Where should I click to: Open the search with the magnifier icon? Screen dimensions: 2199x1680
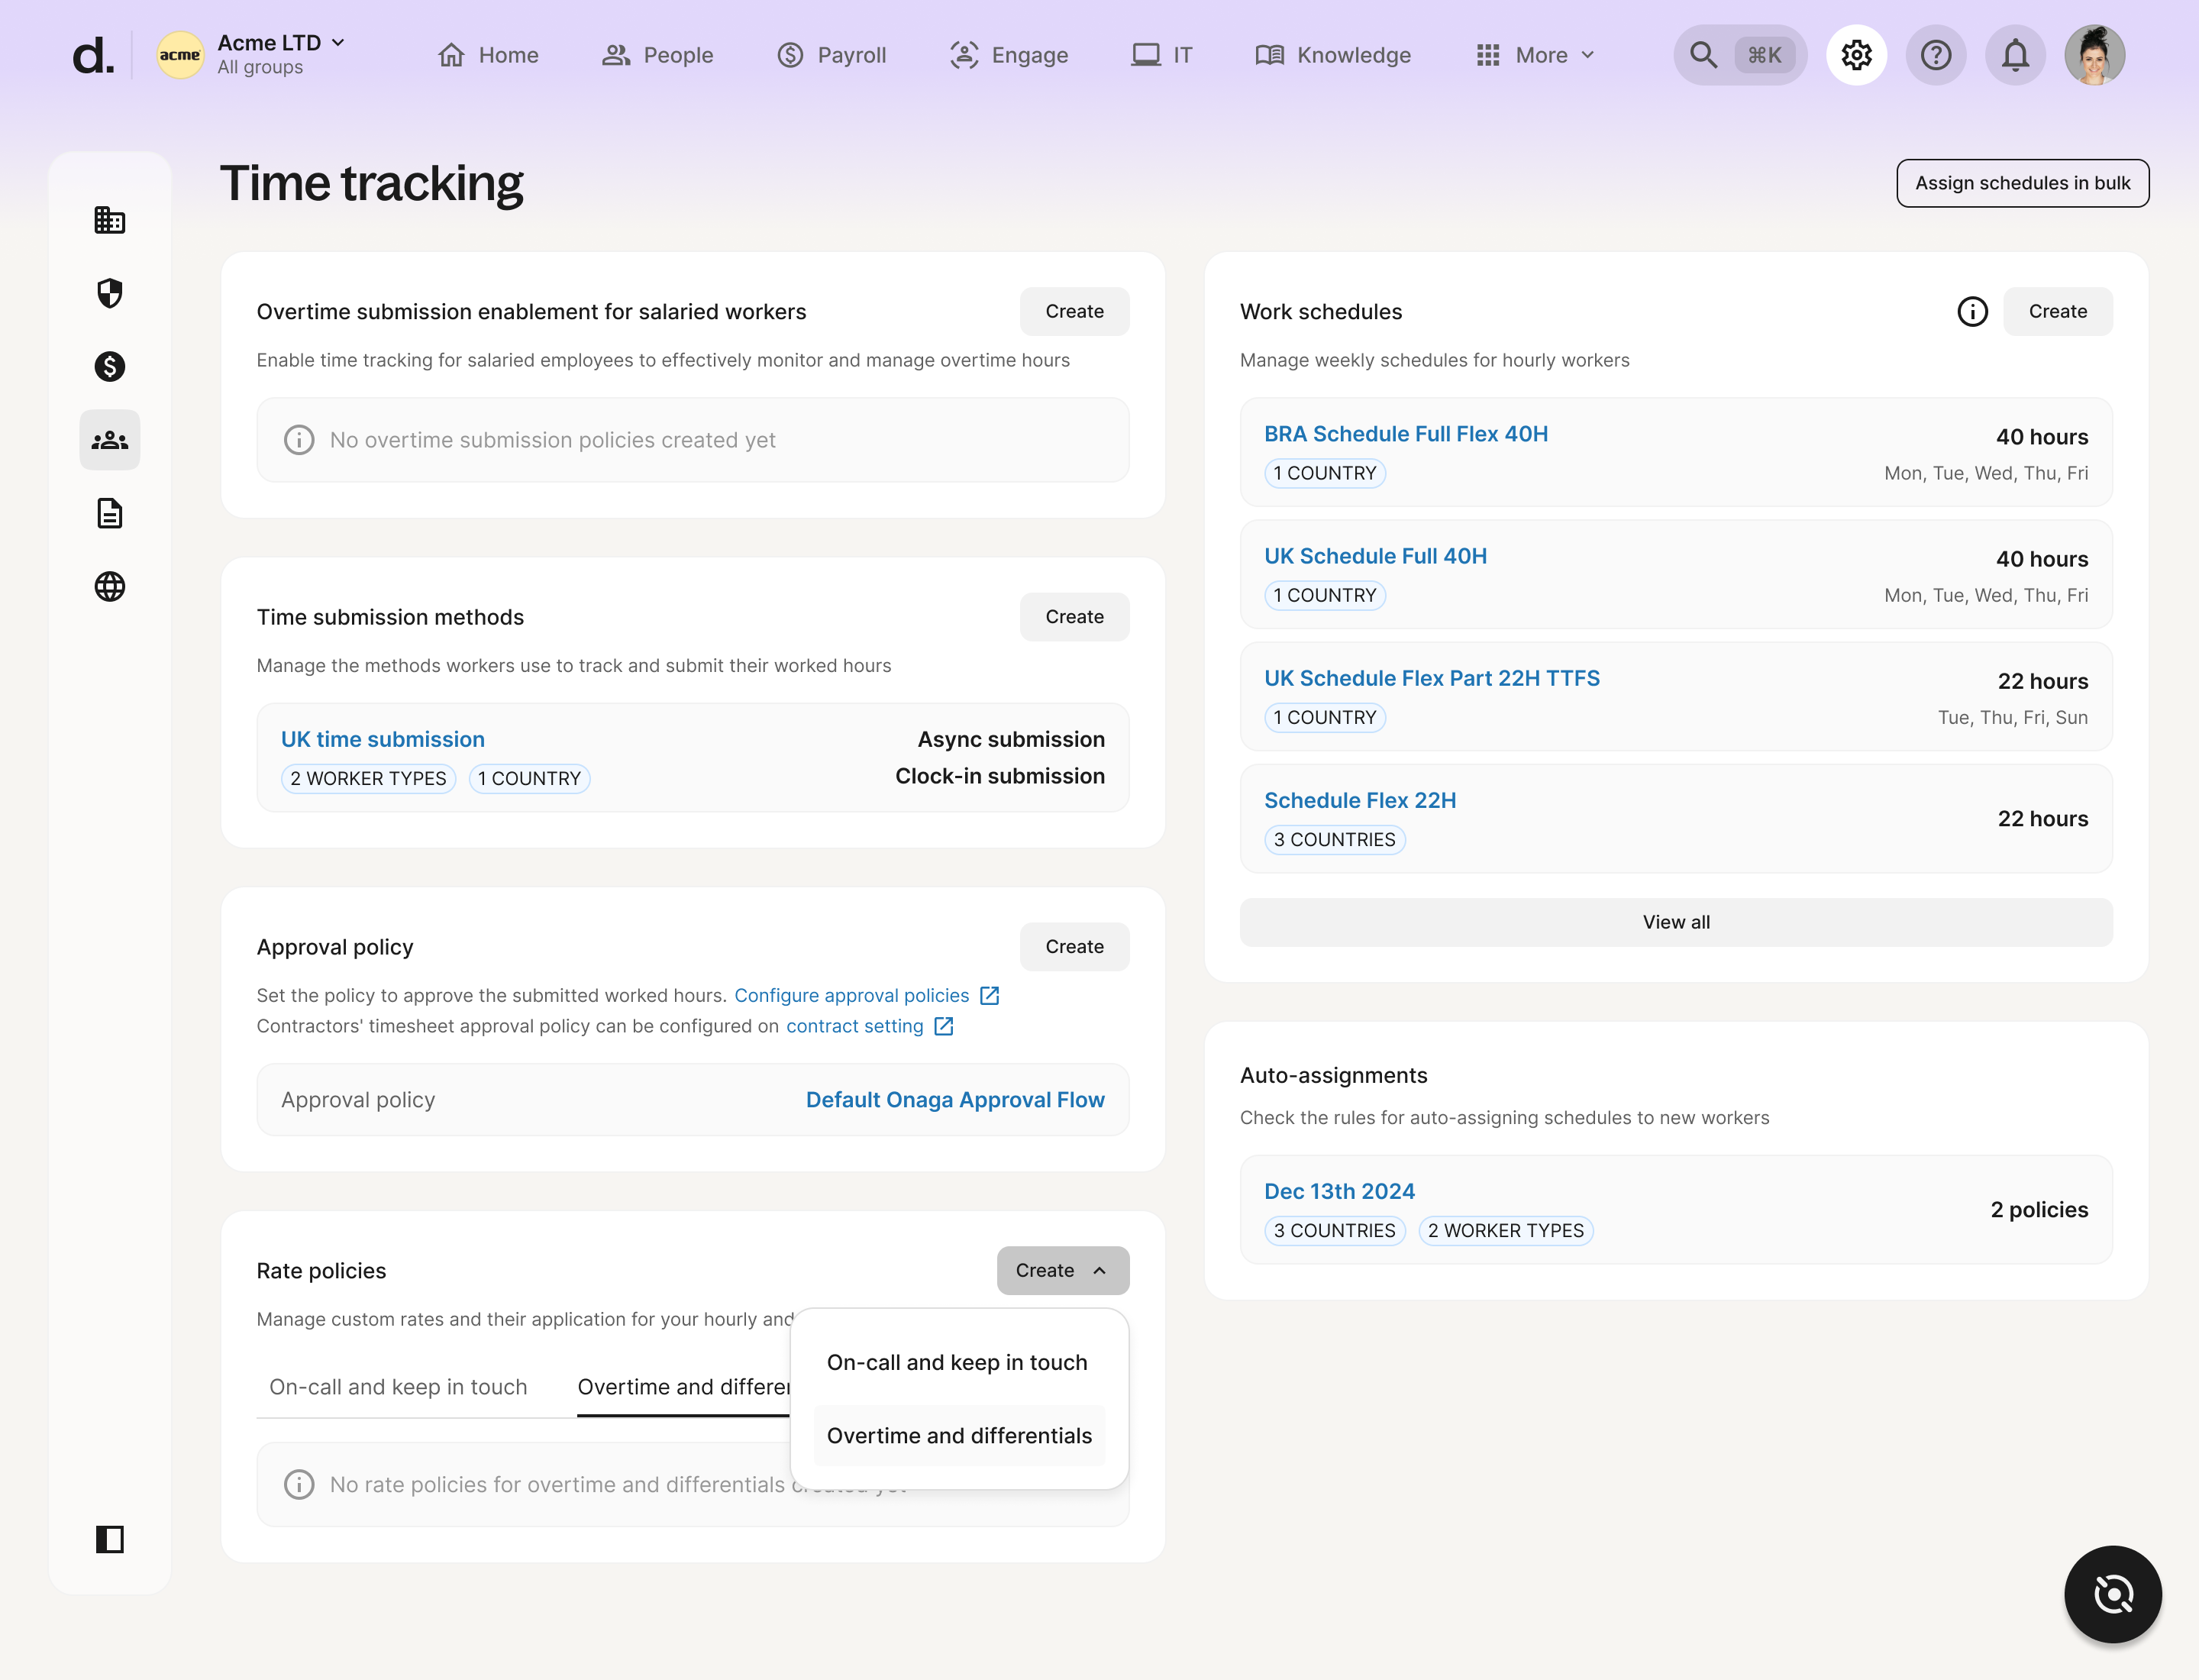(1703, 55)
